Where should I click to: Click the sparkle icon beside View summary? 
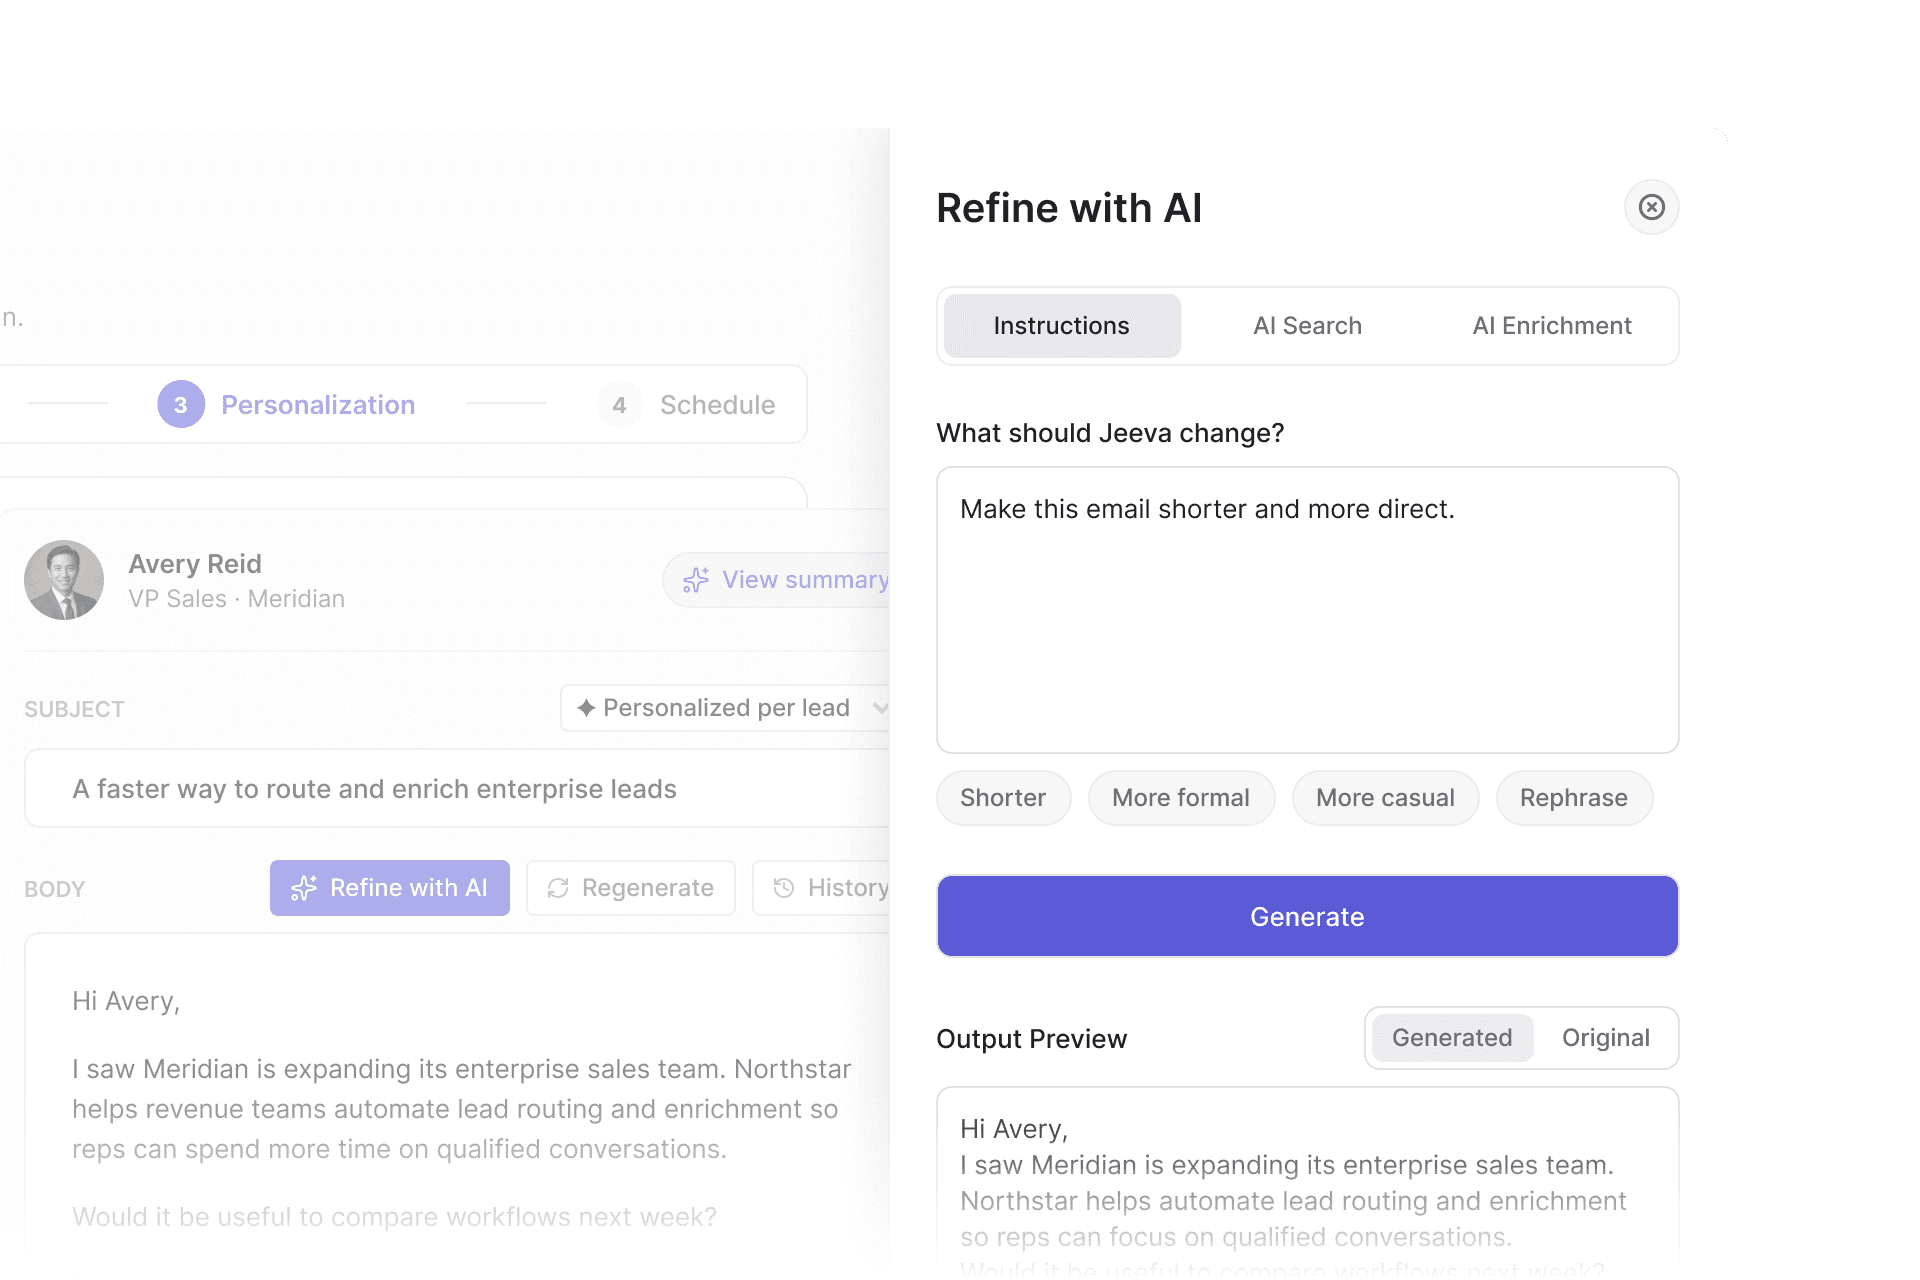(x=696, y=580)
